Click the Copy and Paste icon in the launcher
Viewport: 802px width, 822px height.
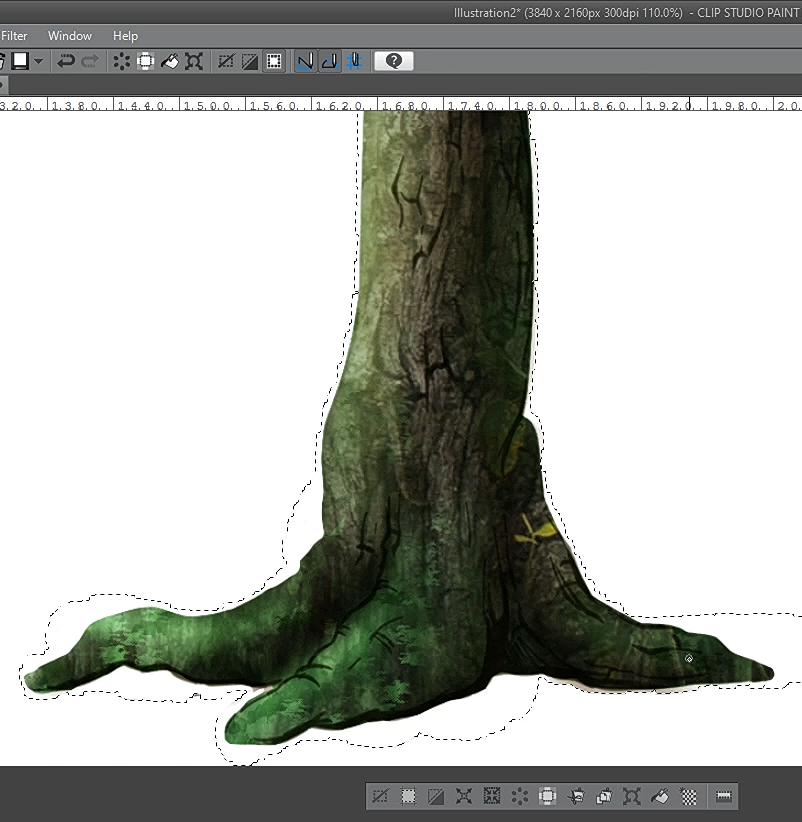coord(603,796)
